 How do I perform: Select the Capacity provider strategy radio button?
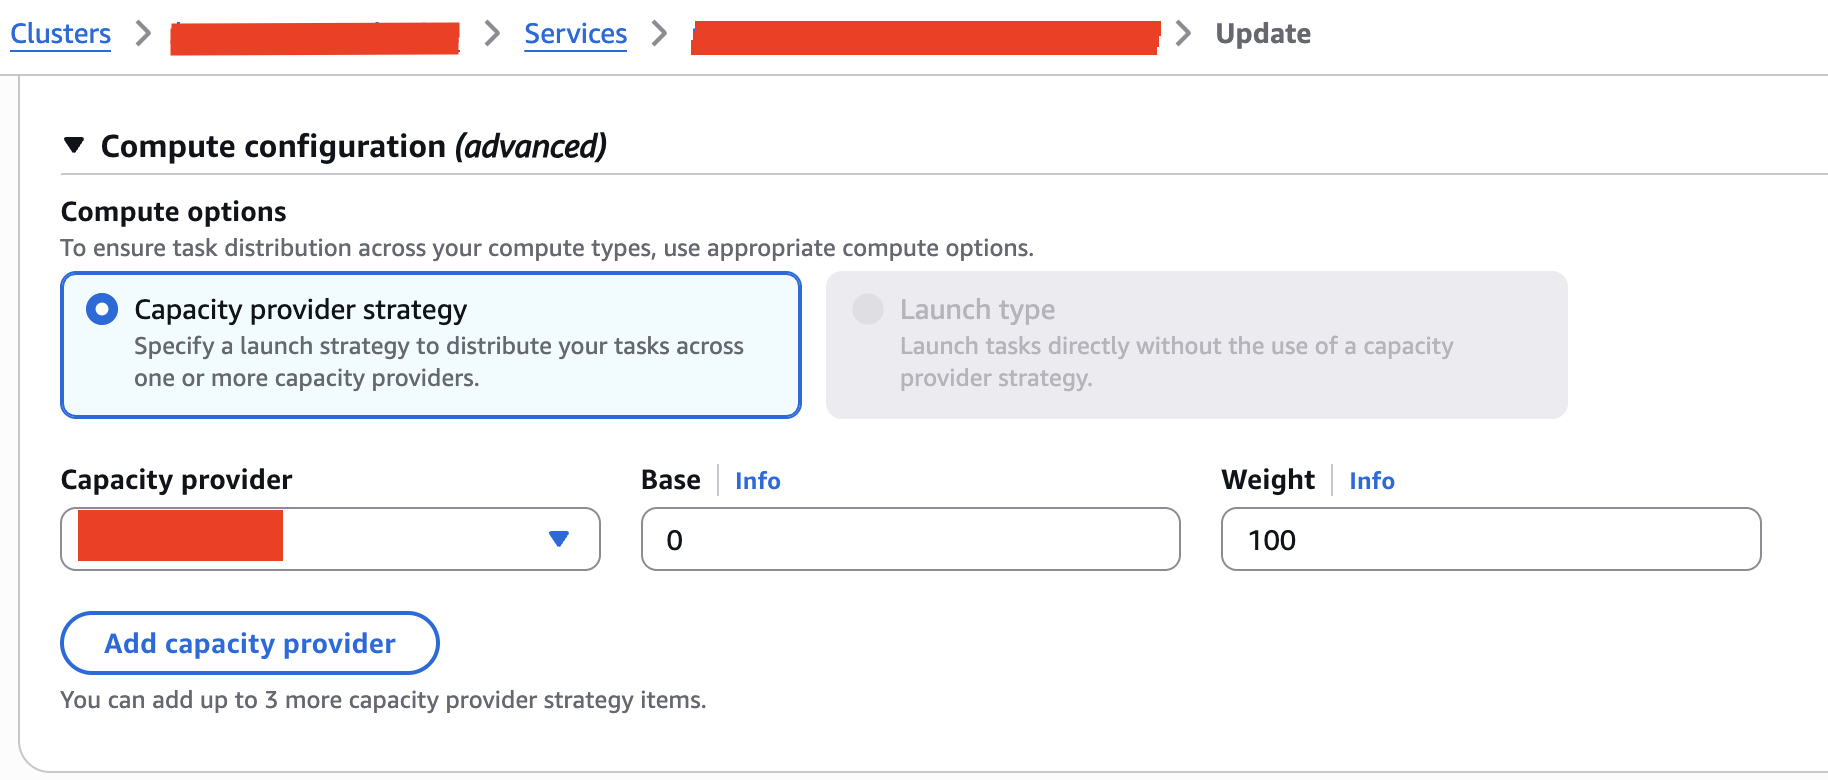(102, 310)
